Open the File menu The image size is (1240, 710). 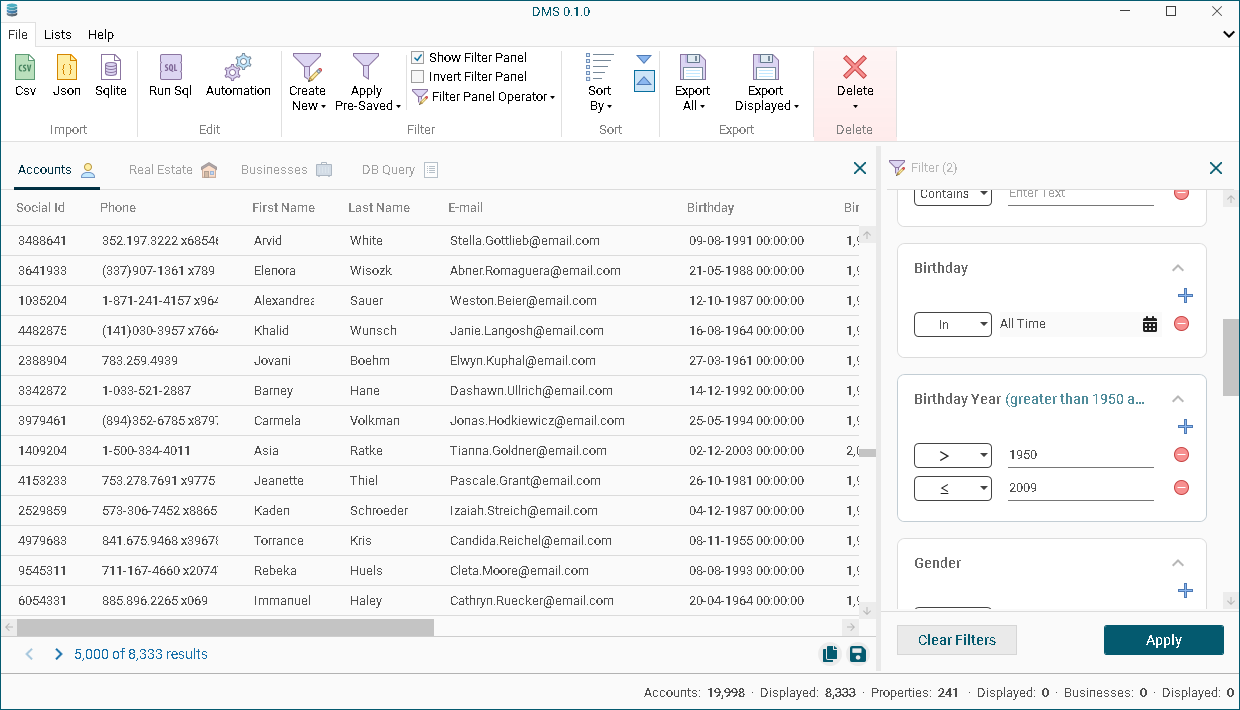[x=17, y=34]
